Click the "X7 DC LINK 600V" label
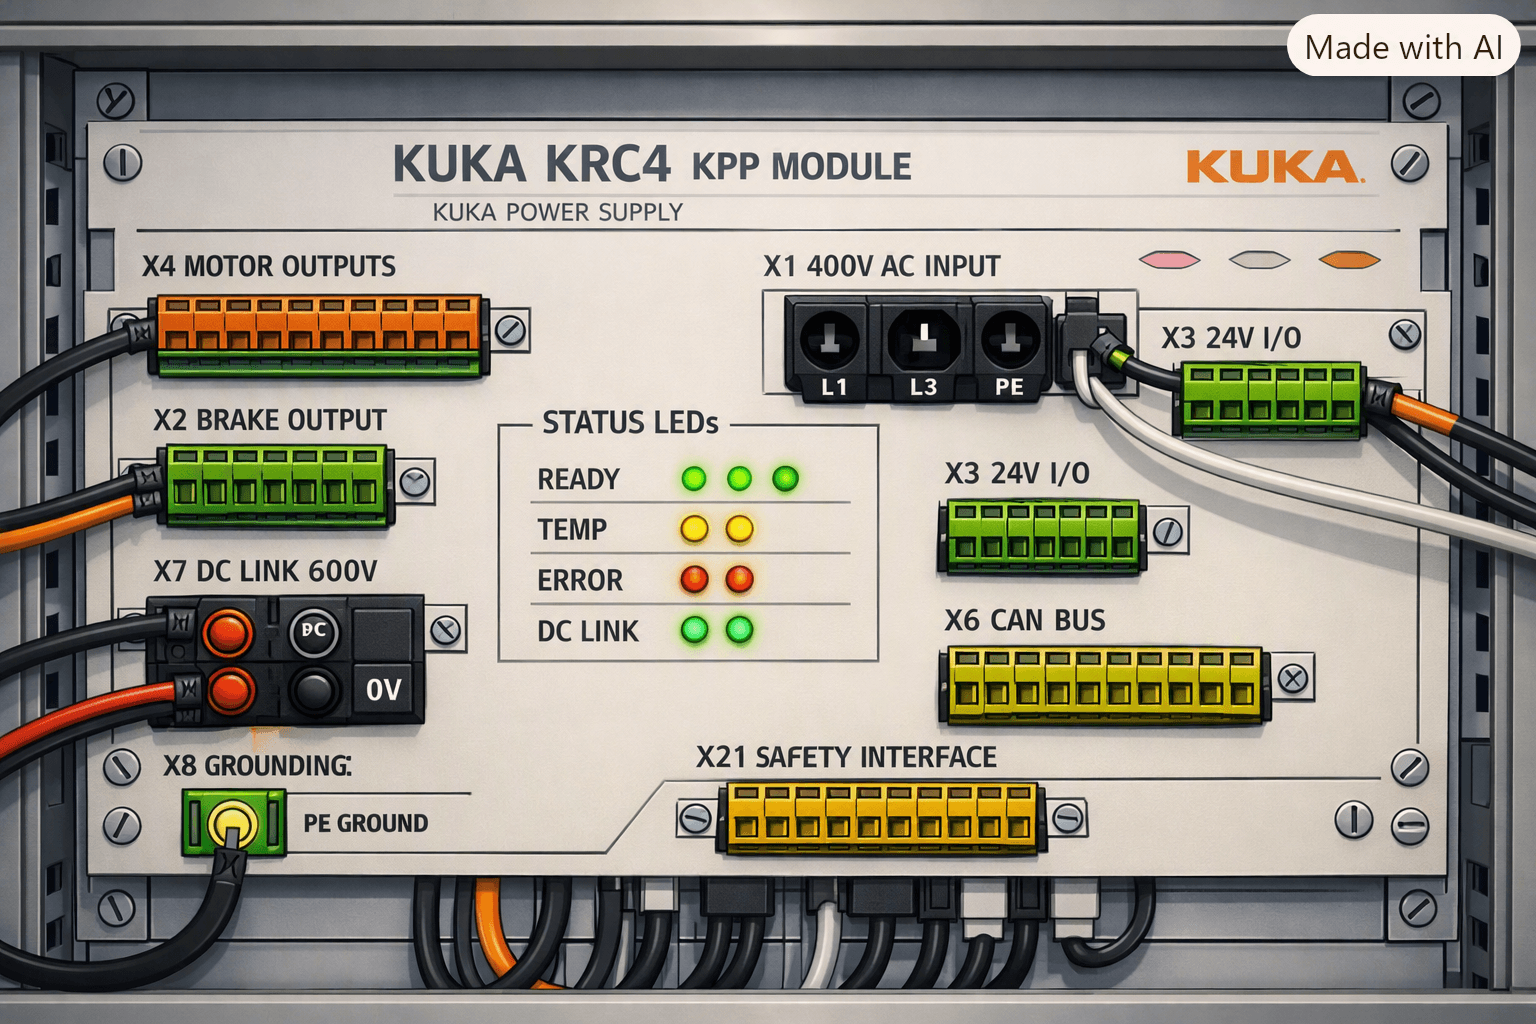 click(x=265, y=571)
